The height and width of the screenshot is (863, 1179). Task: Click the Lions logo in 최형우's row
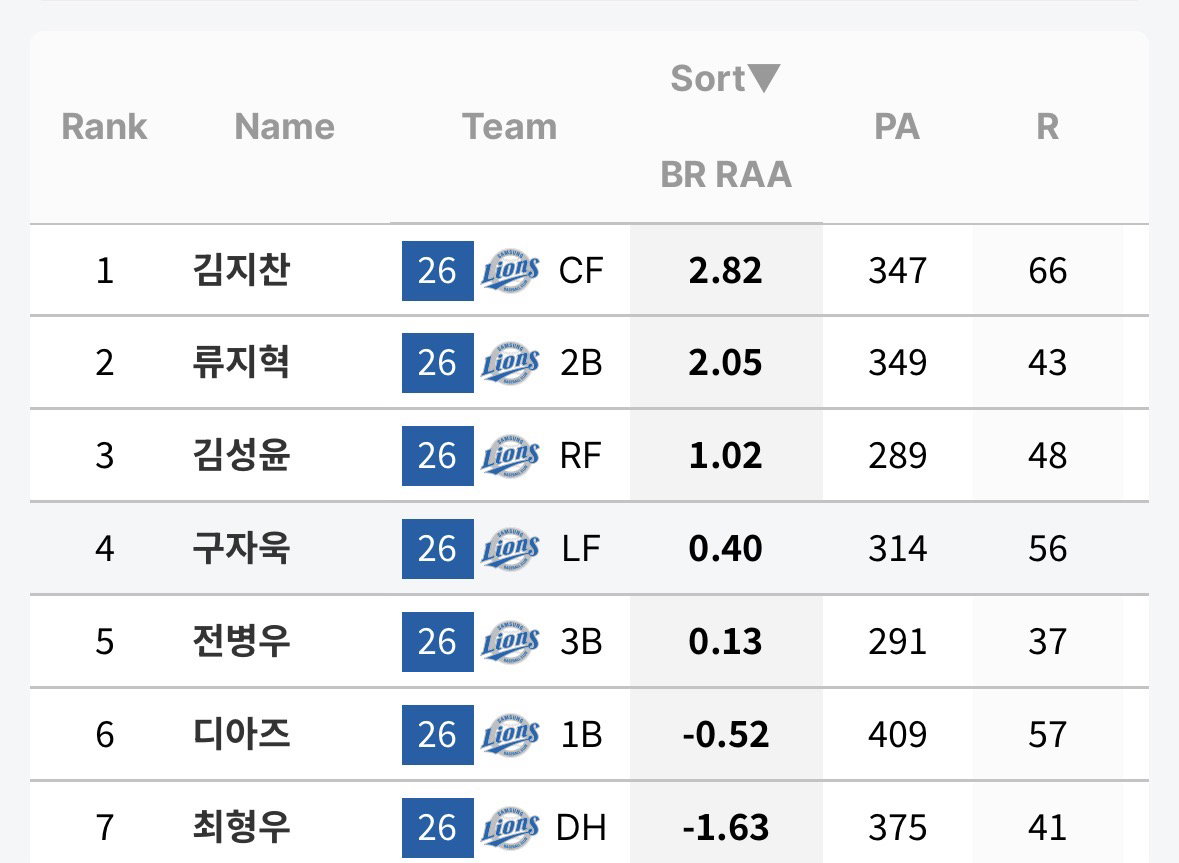[x=510, y=828]
